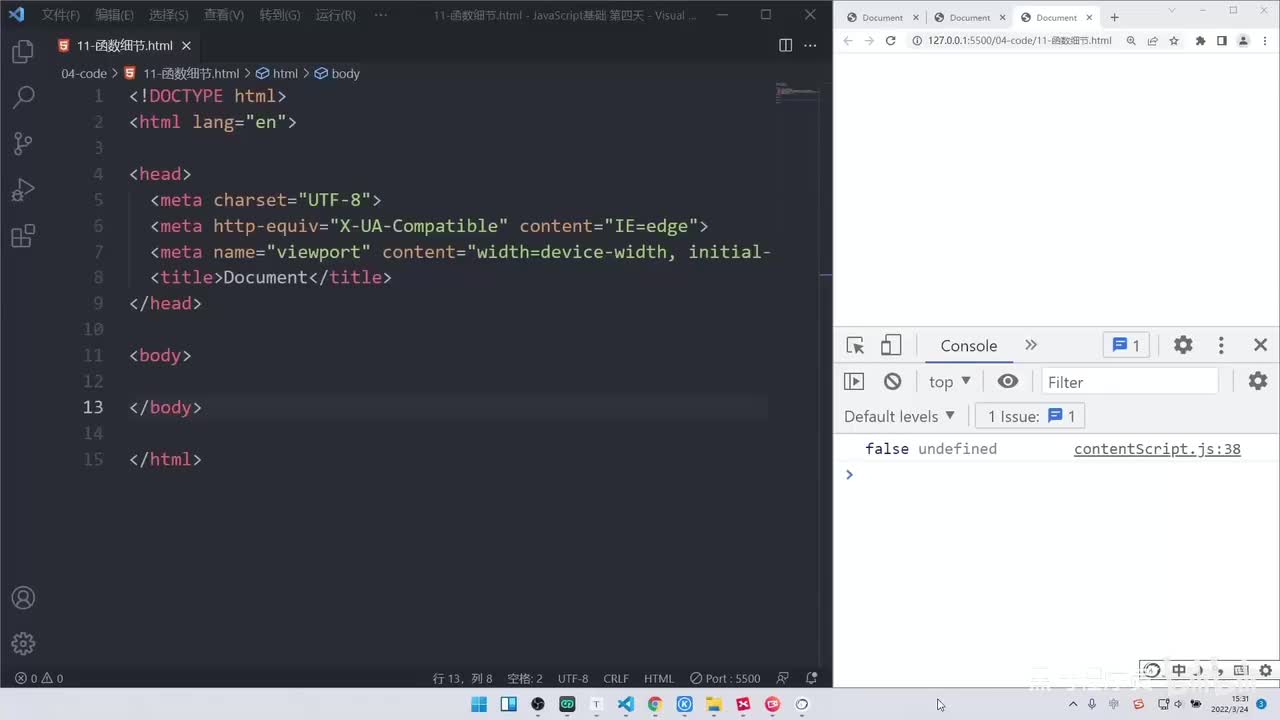Show more DevTools tabs chevron
1280x720 pixels.
click(1031, 345)
